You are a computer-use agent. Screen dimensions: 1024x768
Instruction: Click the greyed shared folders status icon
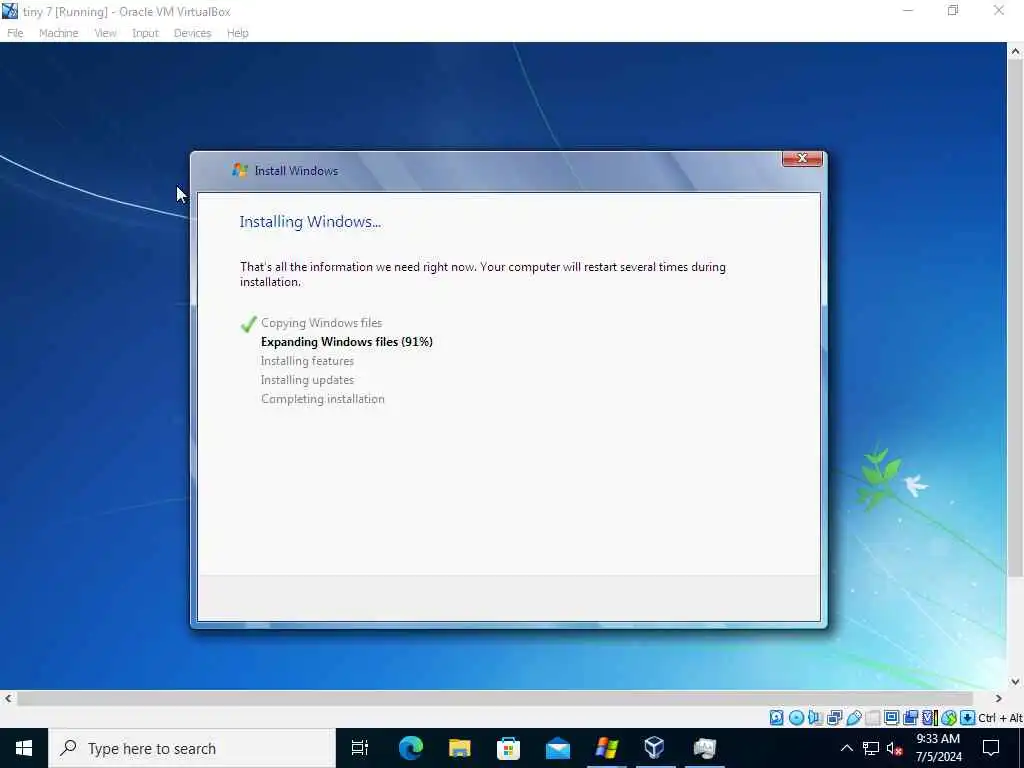(x=872, y=718)
